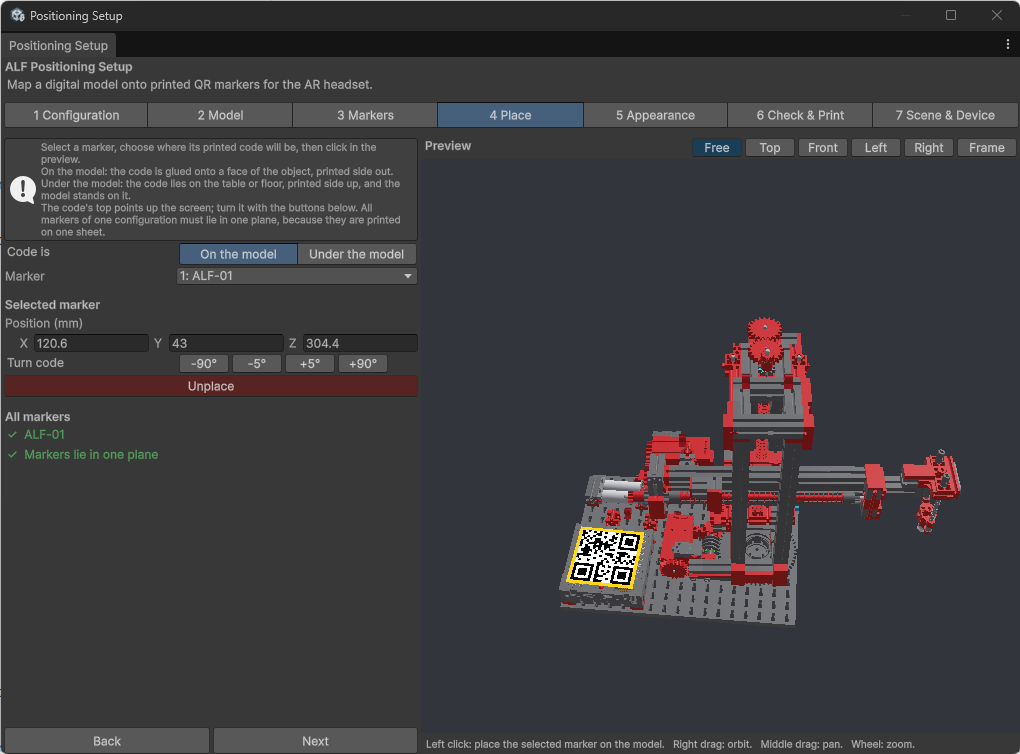Image resolution: width=1020 pixels, height=754 pixels.
Task: Select the 4 Place step tab
Action: pos(511,115)
